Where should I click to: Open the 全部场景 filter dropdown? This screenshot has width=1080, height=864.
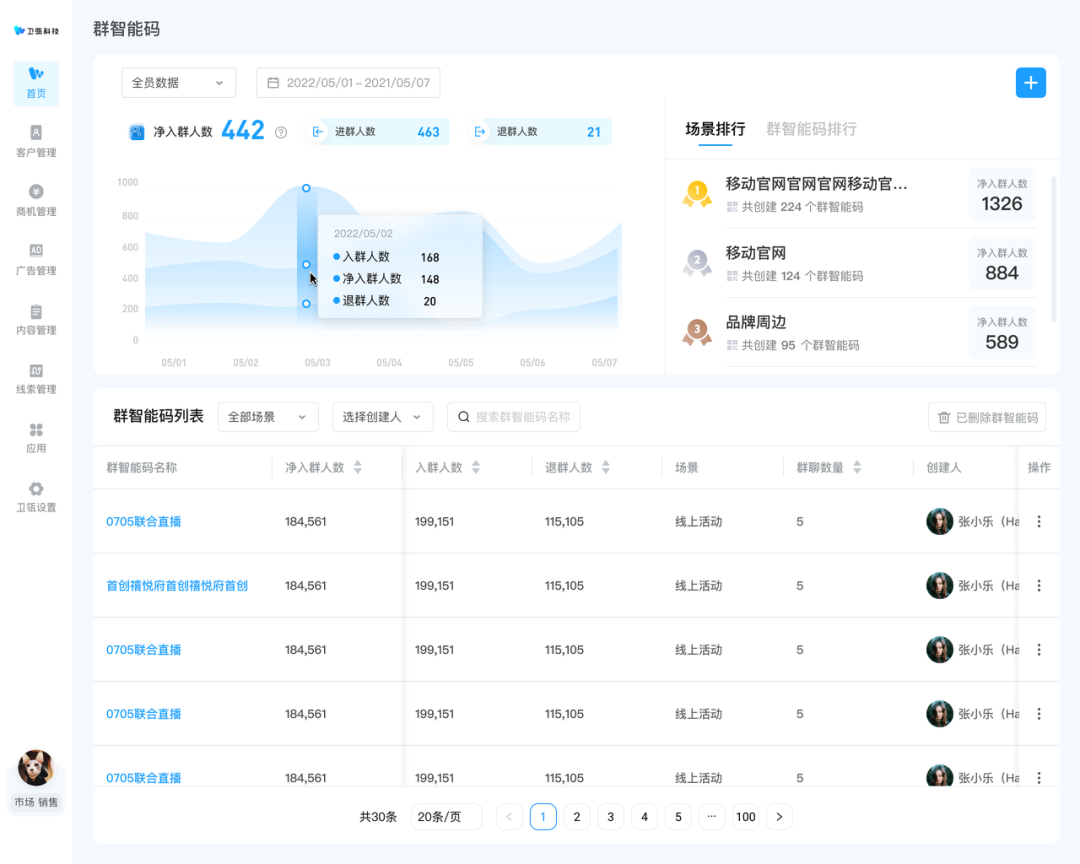267,417
